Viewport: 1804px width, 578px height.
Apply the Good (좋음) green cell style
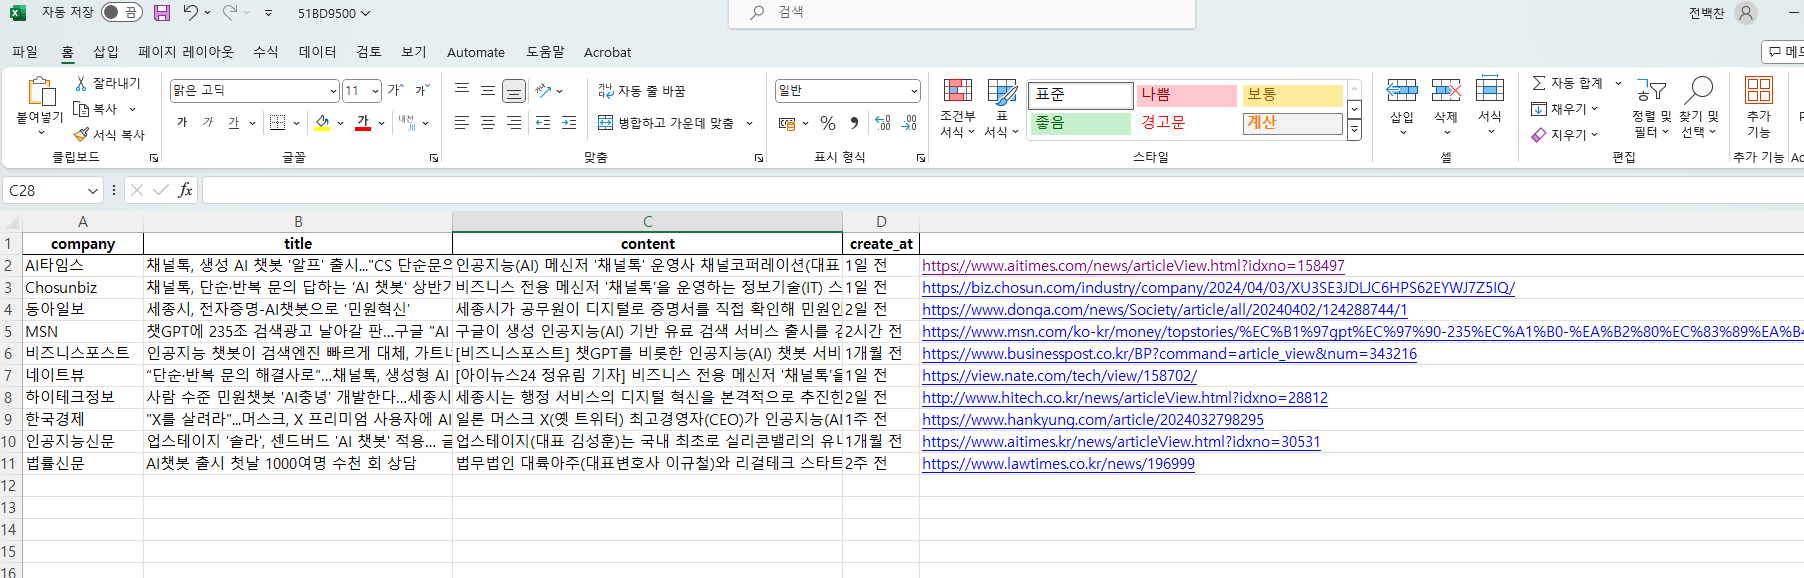[1081, 123]
